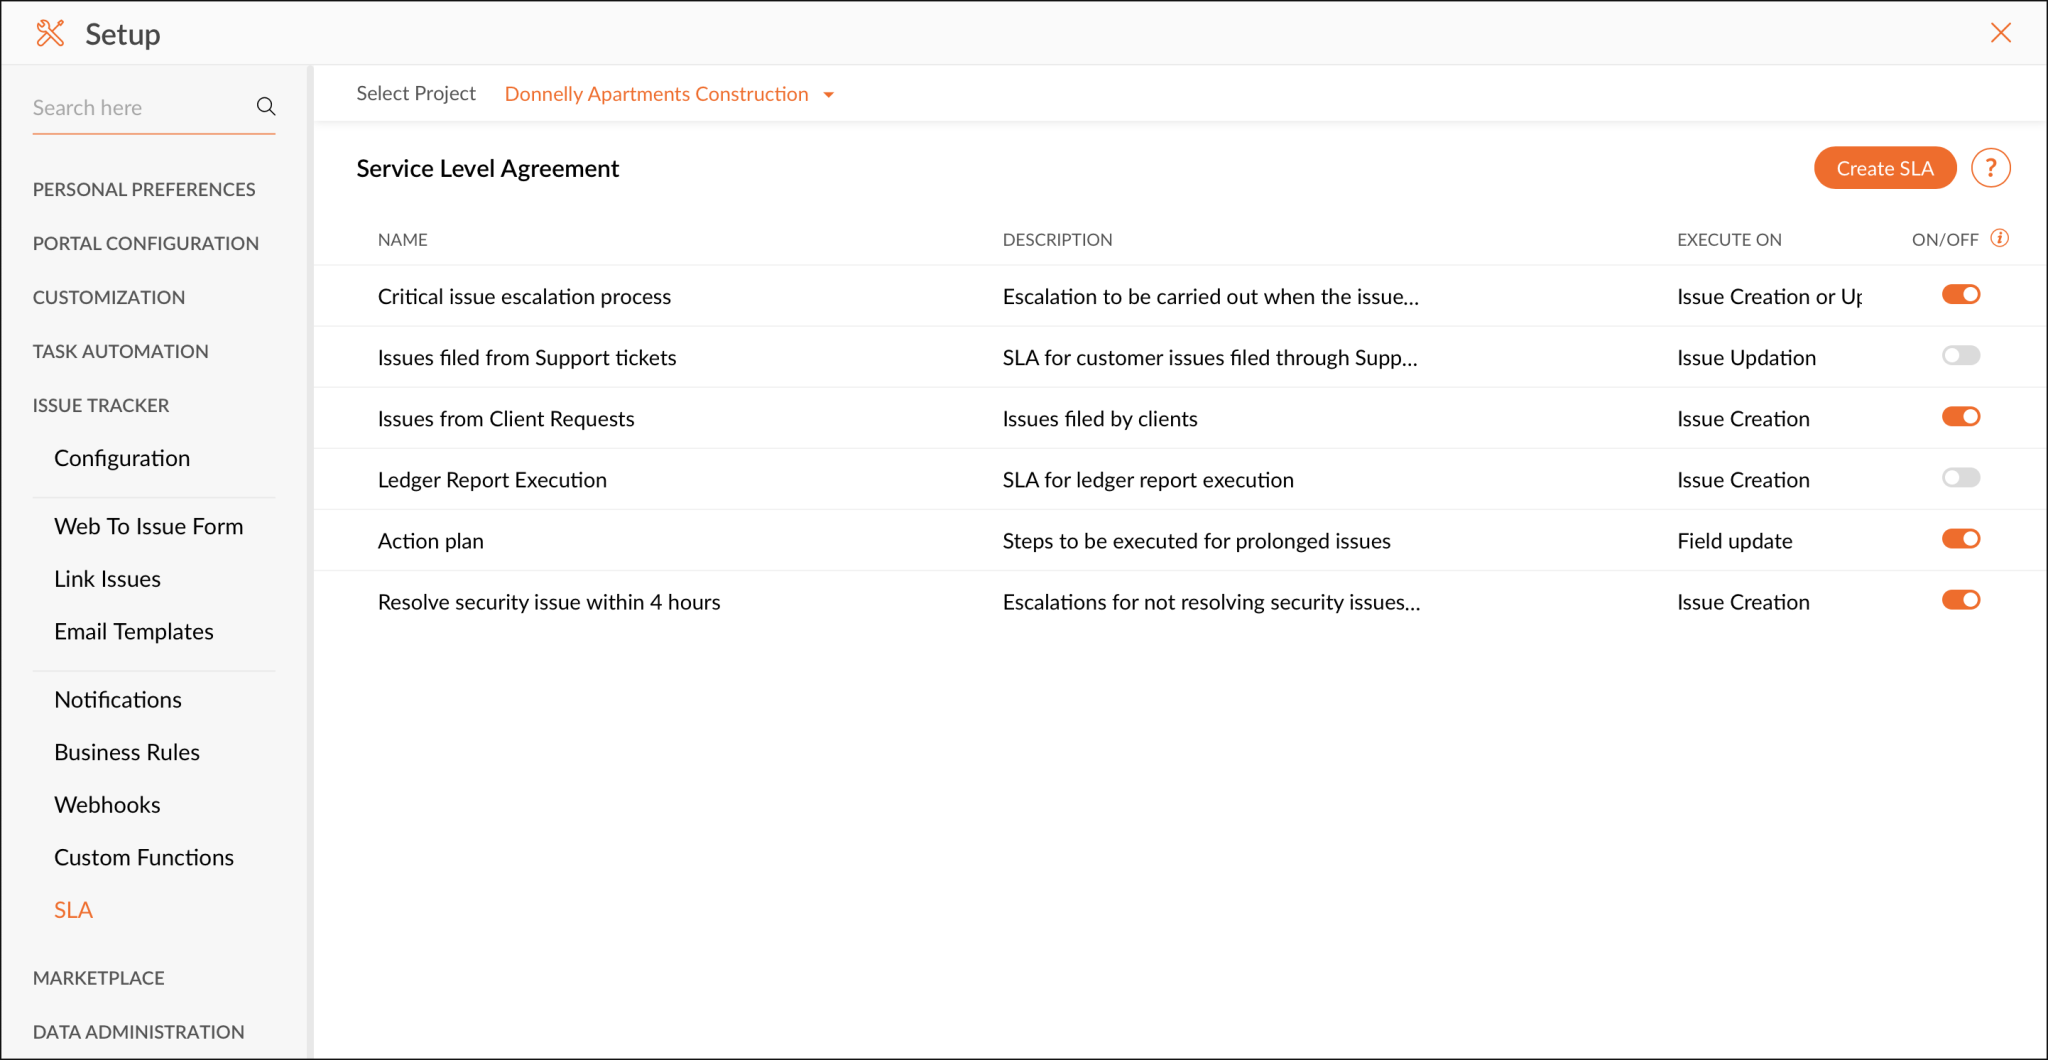Select the CUSTOMIZATION menu item

[108, 296]
